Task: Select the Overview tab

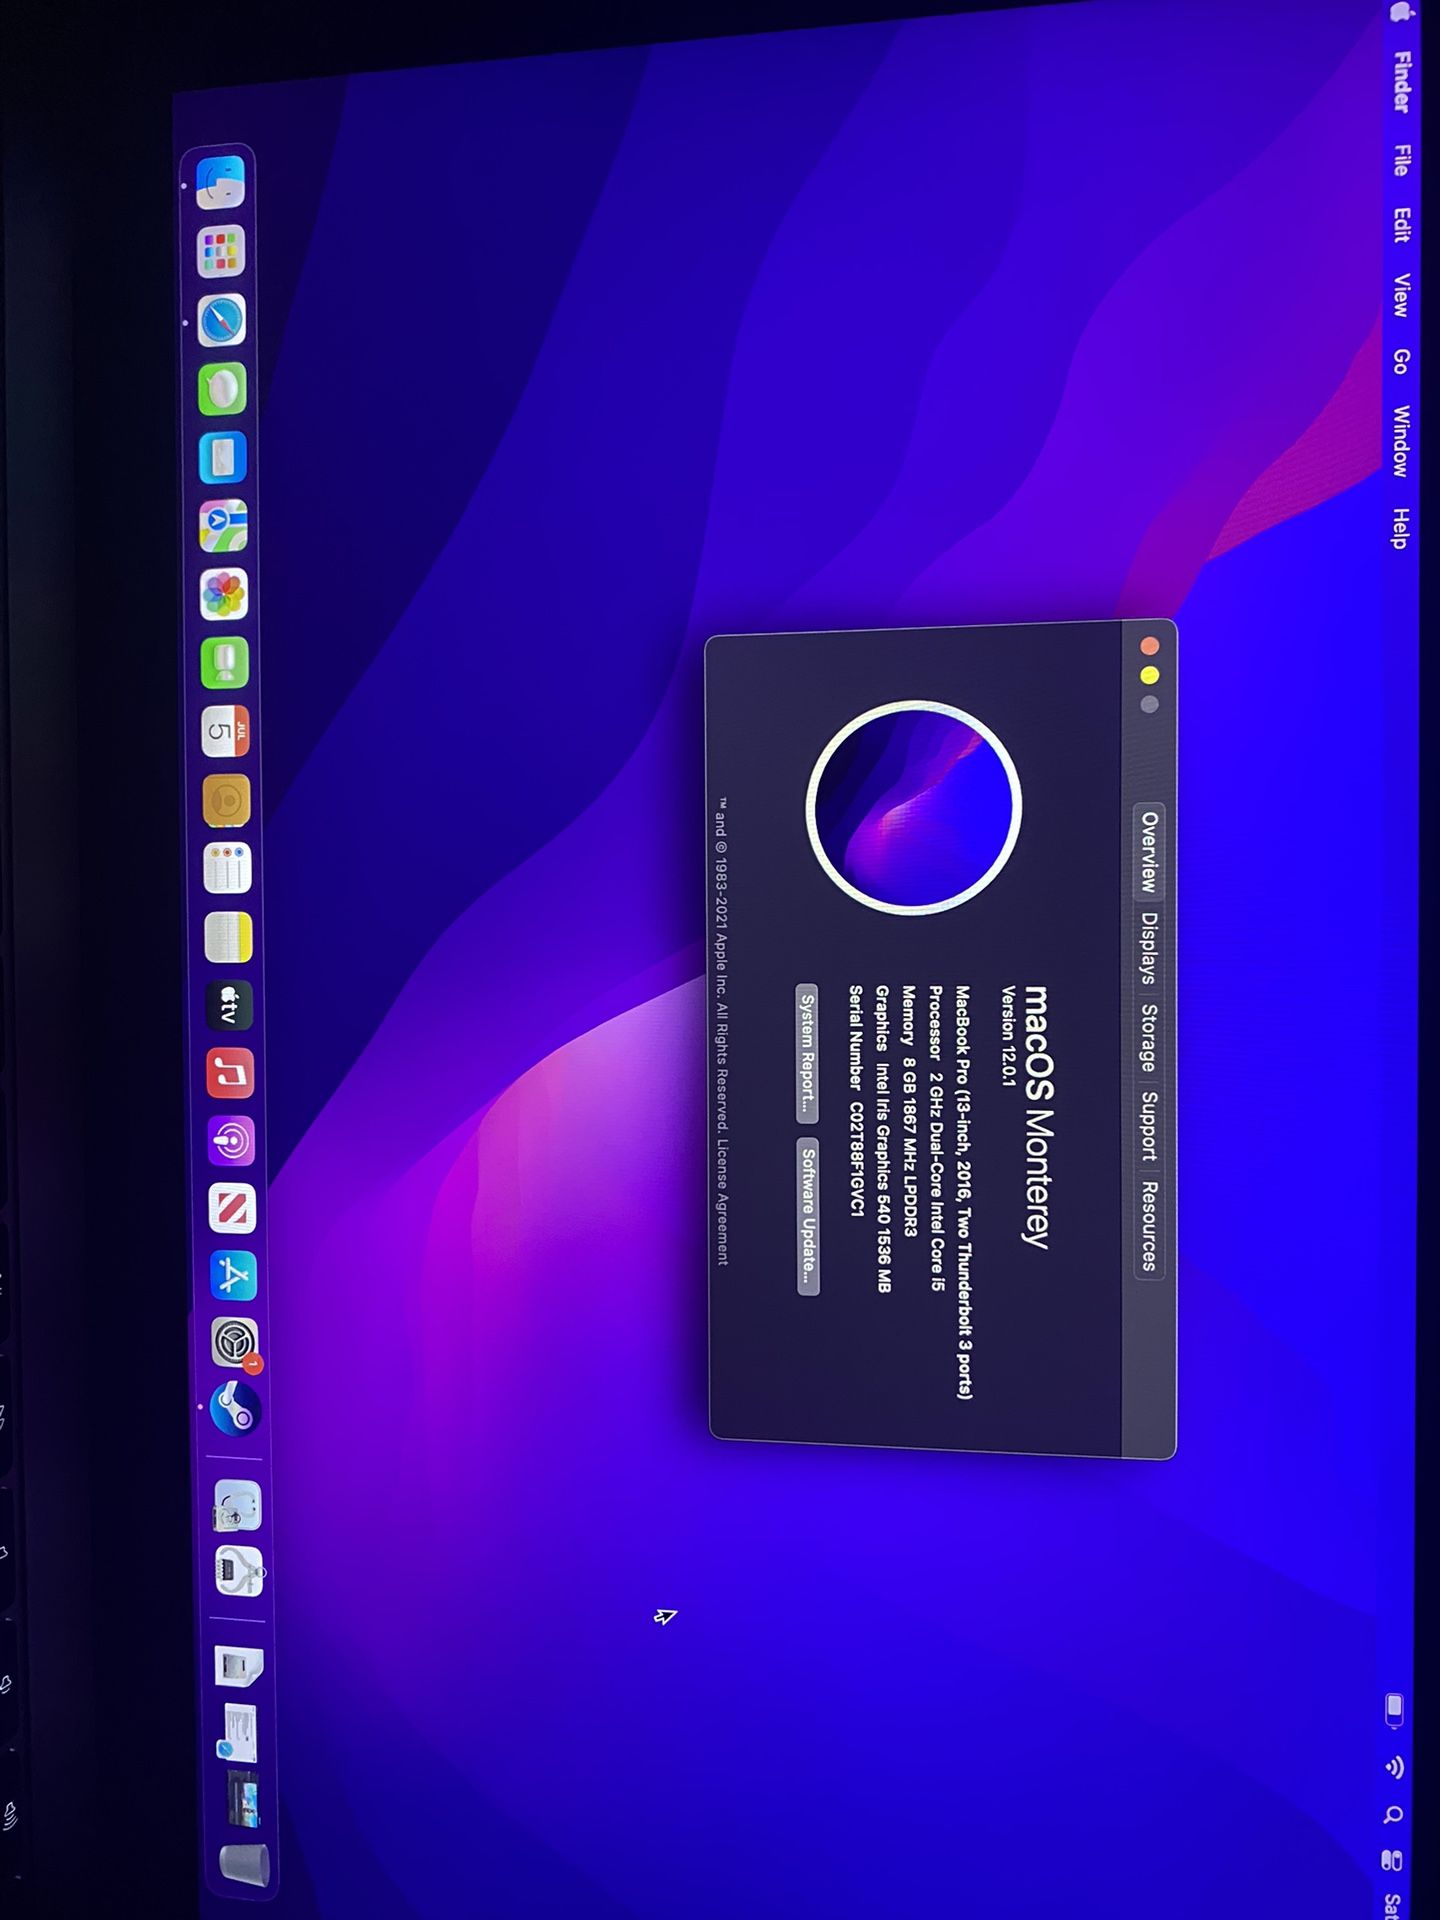Action: 1150,851
